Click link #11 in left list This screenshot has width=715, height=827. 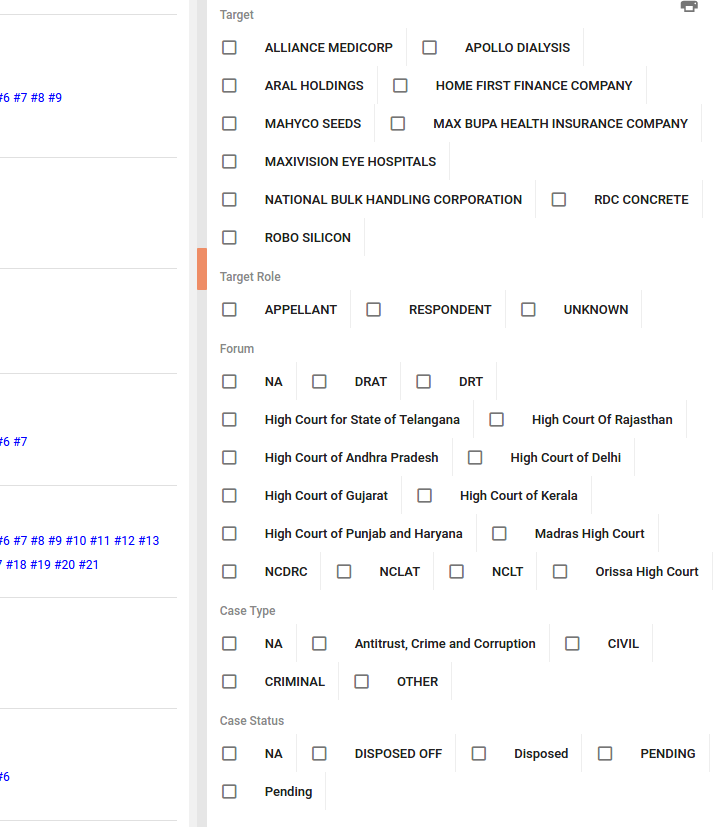(x=100, y=541)
